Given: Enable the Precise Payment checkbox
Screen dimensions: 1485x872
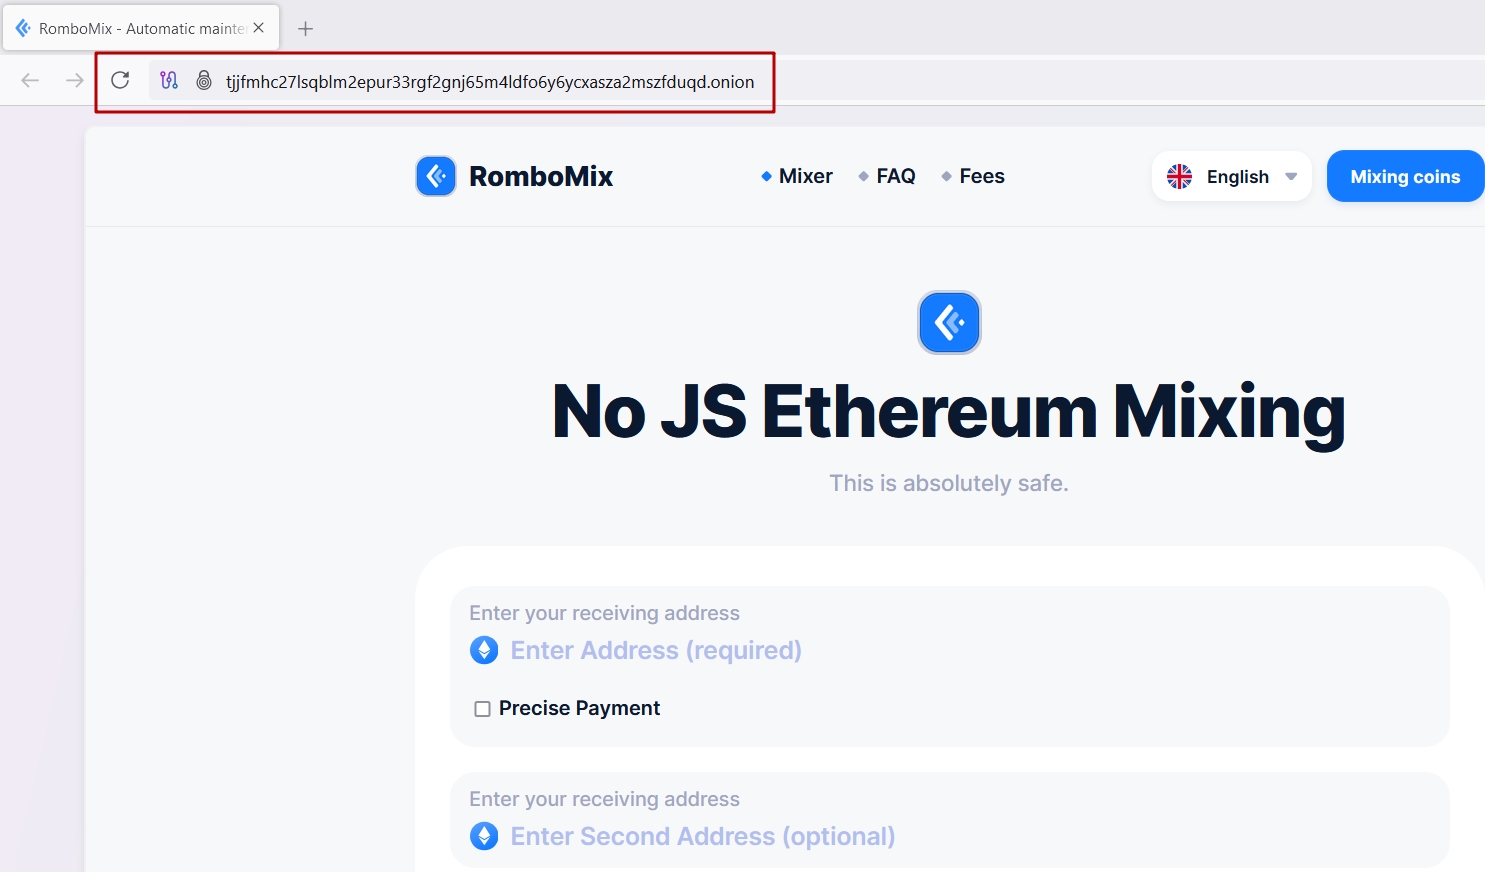Looking at the screenshot, I should click(482, 709).
